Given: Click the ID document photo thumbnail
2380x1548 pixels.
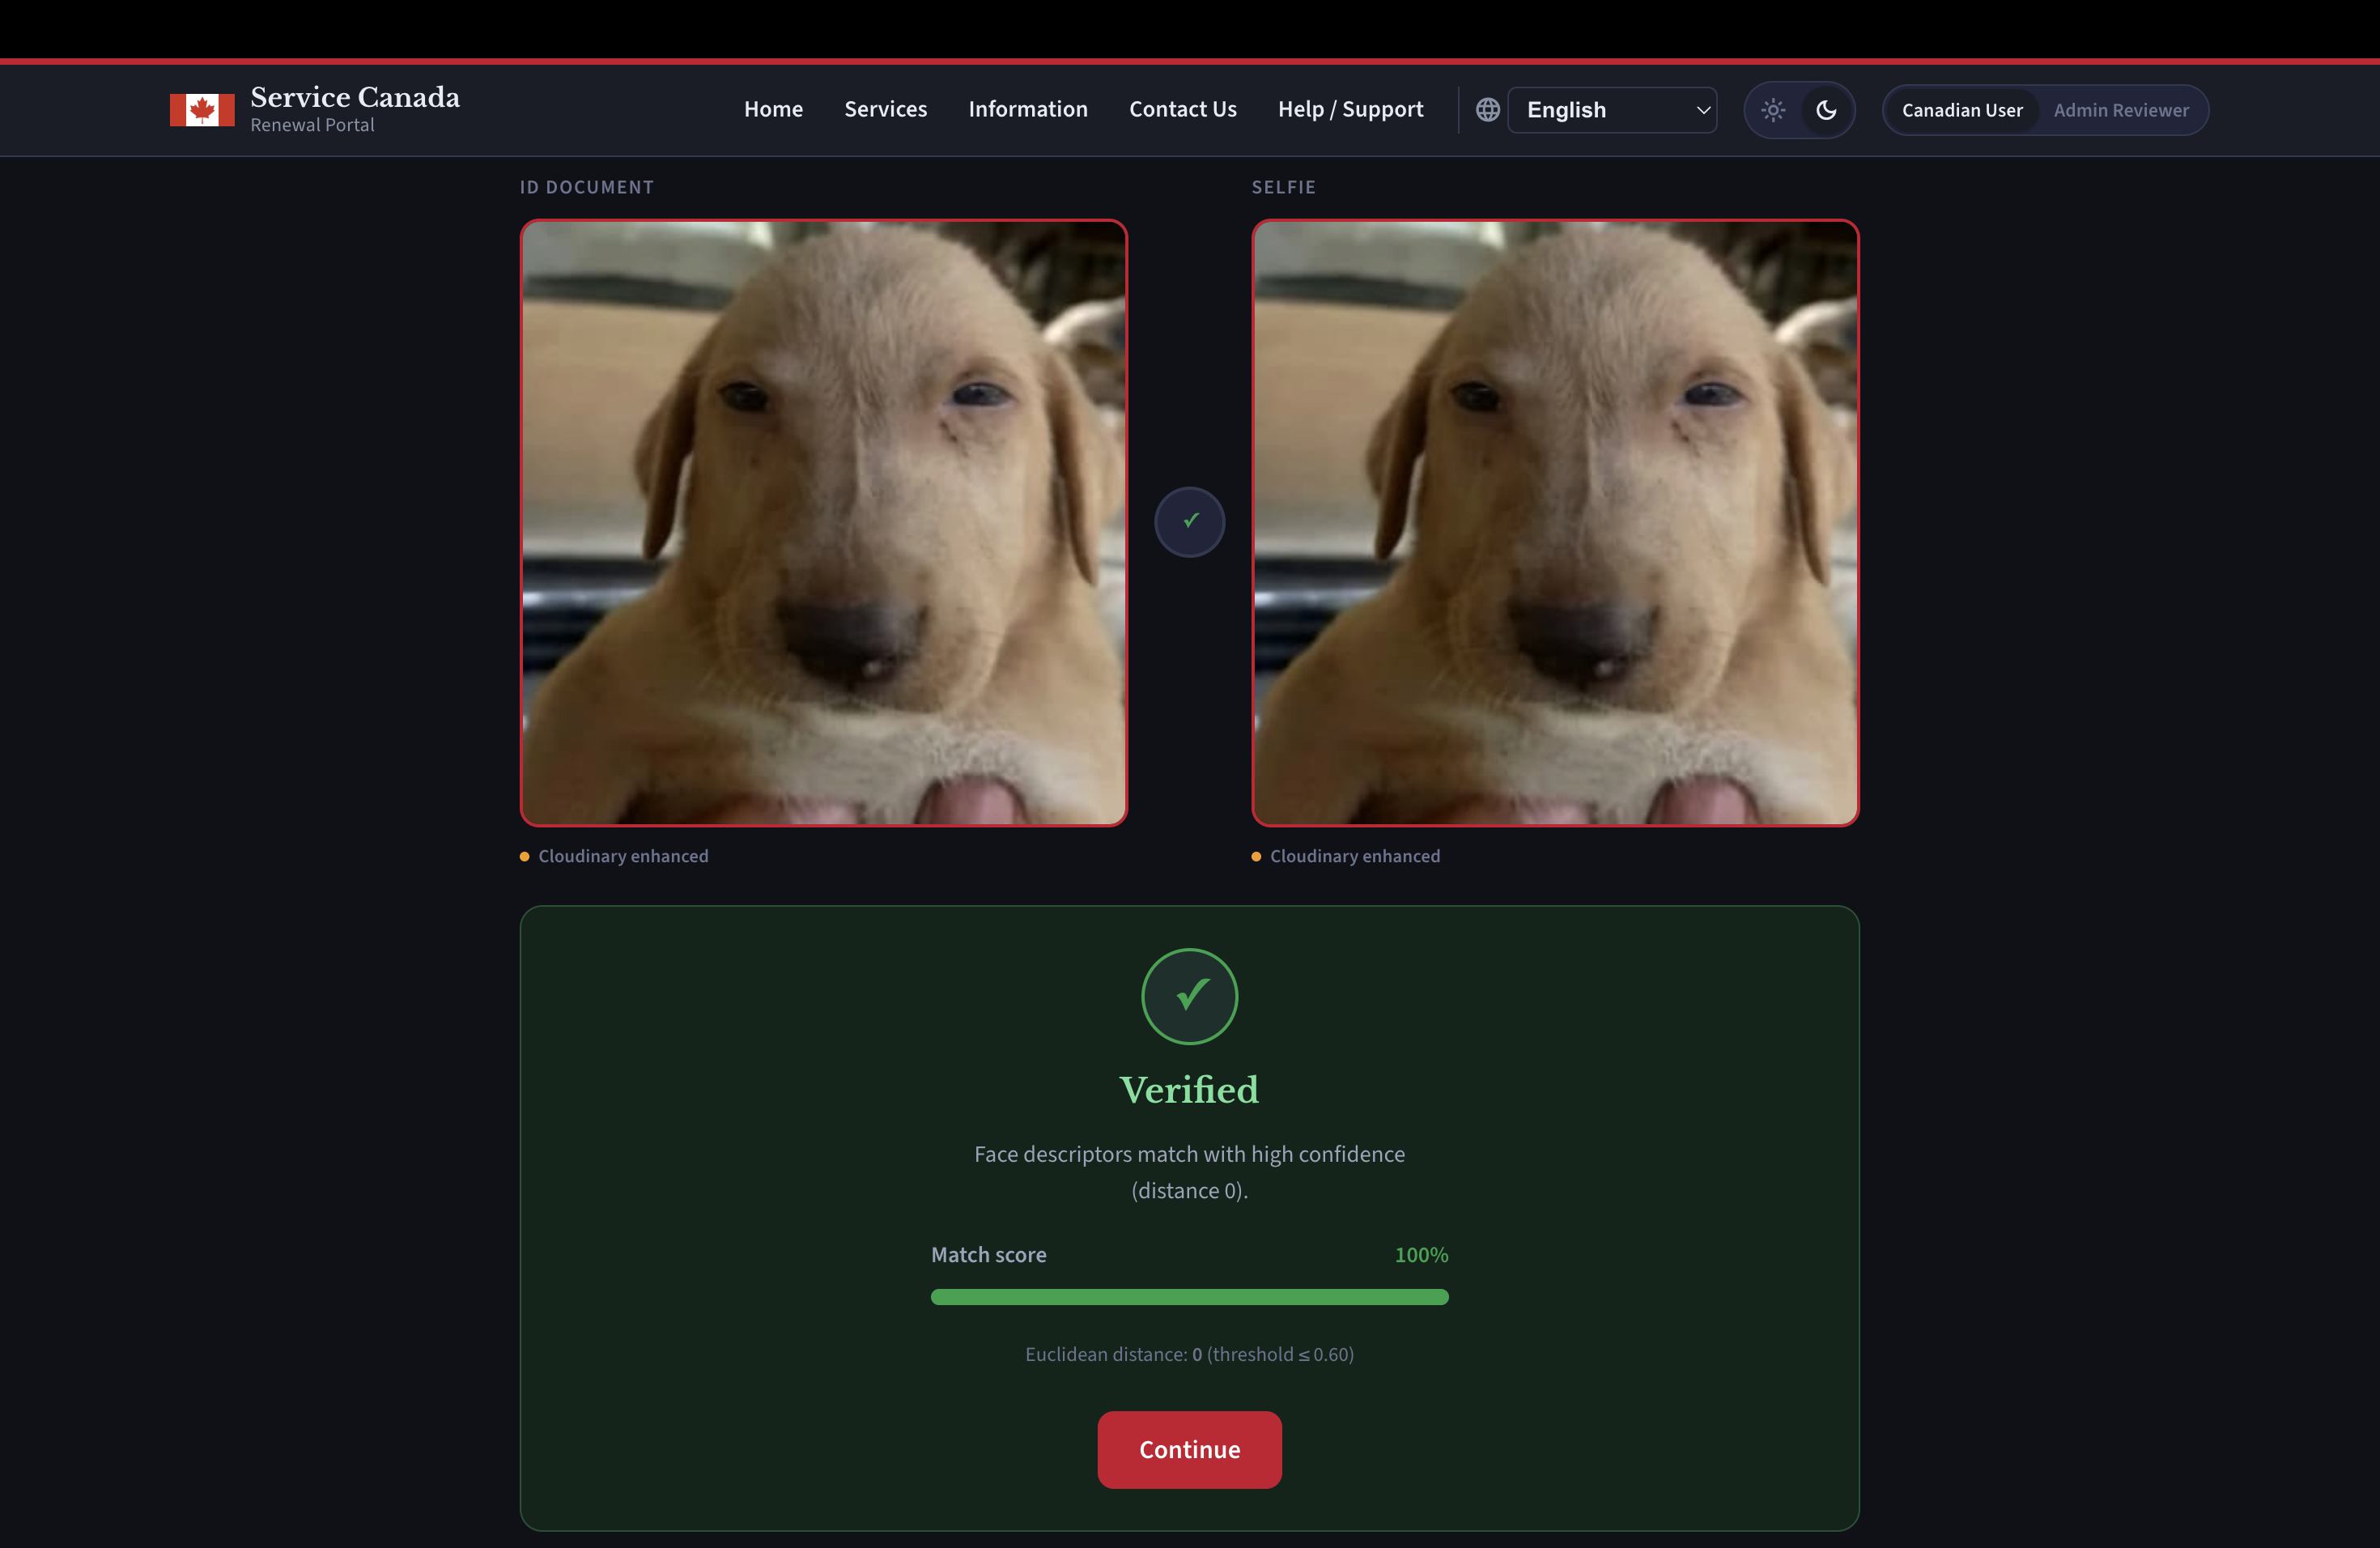Looking at the screenshot, I should 823,523.
